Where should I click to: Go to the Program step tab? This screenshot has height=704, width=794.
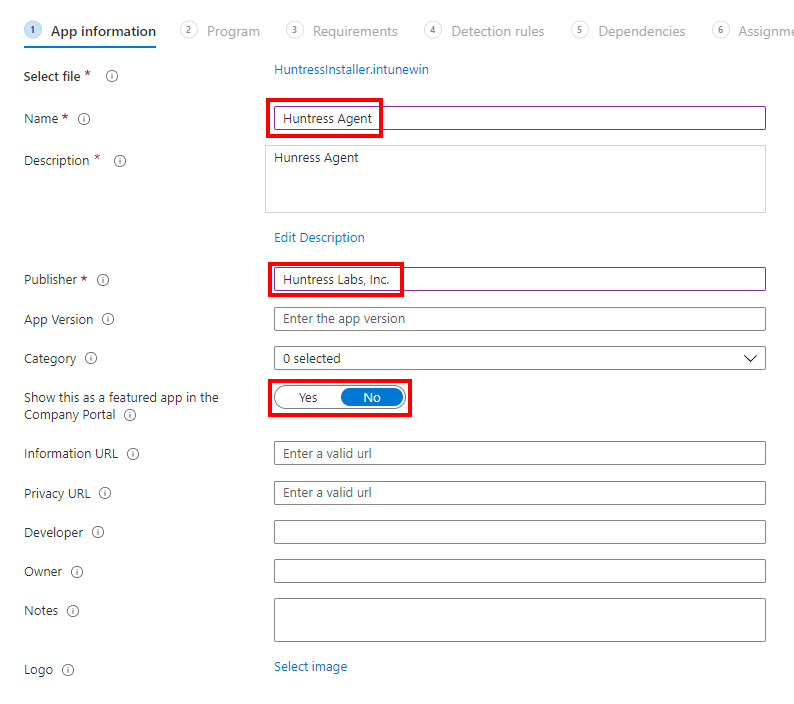pyautogui.click(x=220, y=31)
